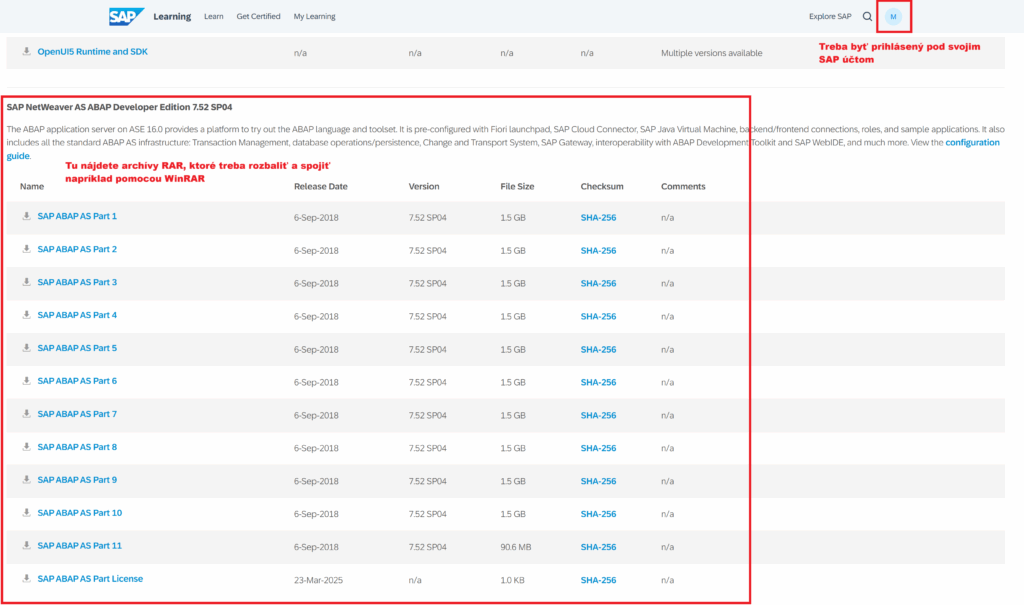Click the Name column header
Image resolution: width=1024 pixels, height=605 pixels.
click(x=32, y=186)
